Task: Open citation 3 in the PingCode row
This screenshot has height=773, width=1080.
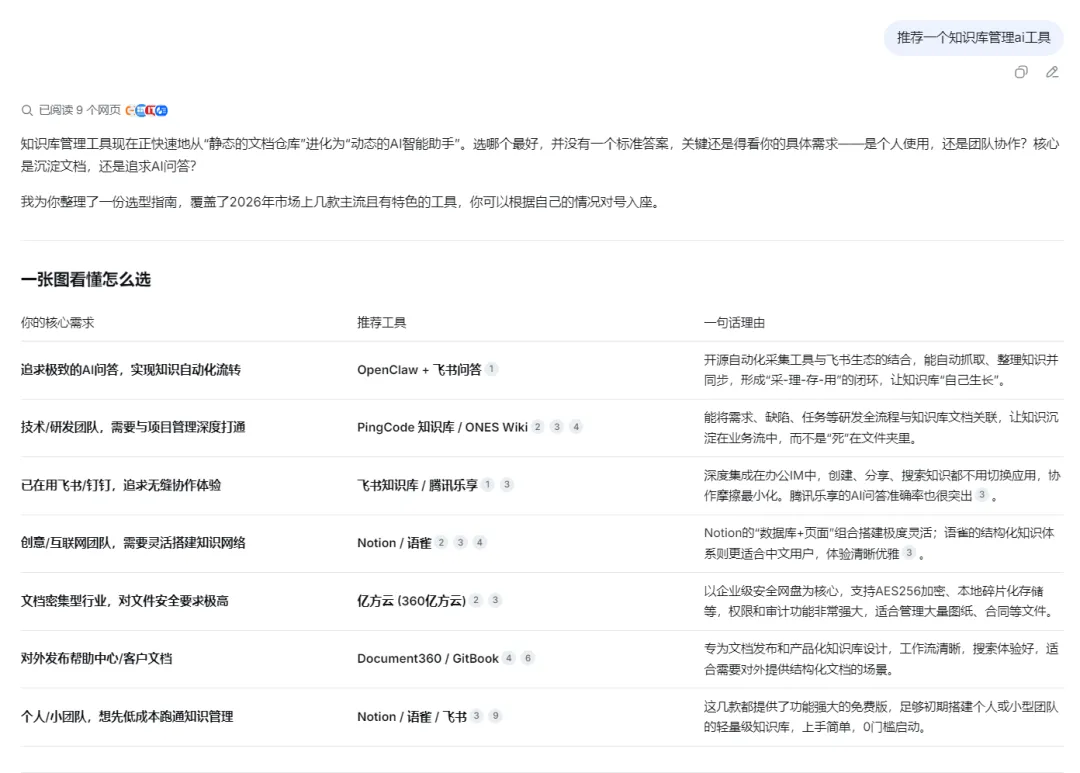Action: click(x=557, y=427)
